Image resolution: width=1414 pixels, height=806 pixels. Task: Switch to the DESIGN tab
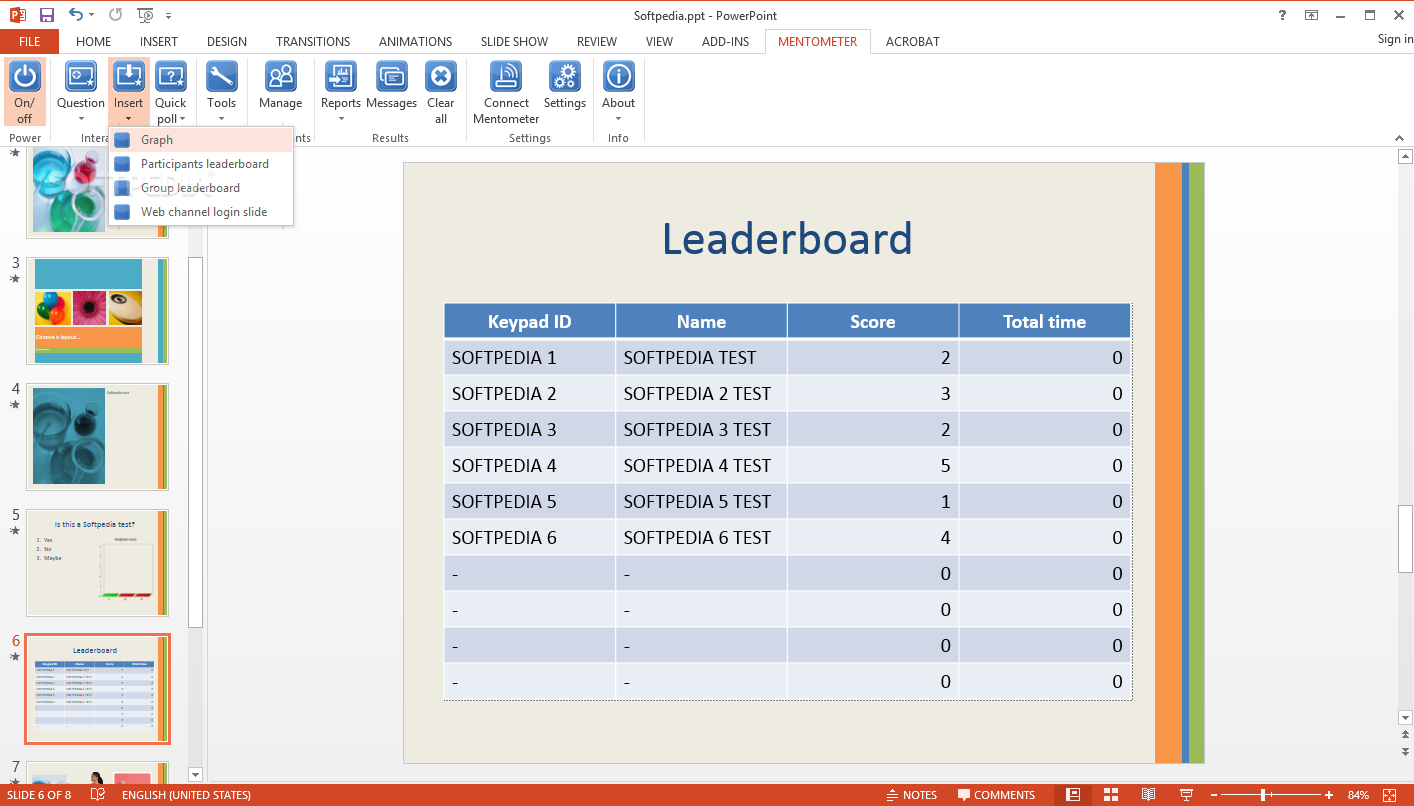coord(227,41)
